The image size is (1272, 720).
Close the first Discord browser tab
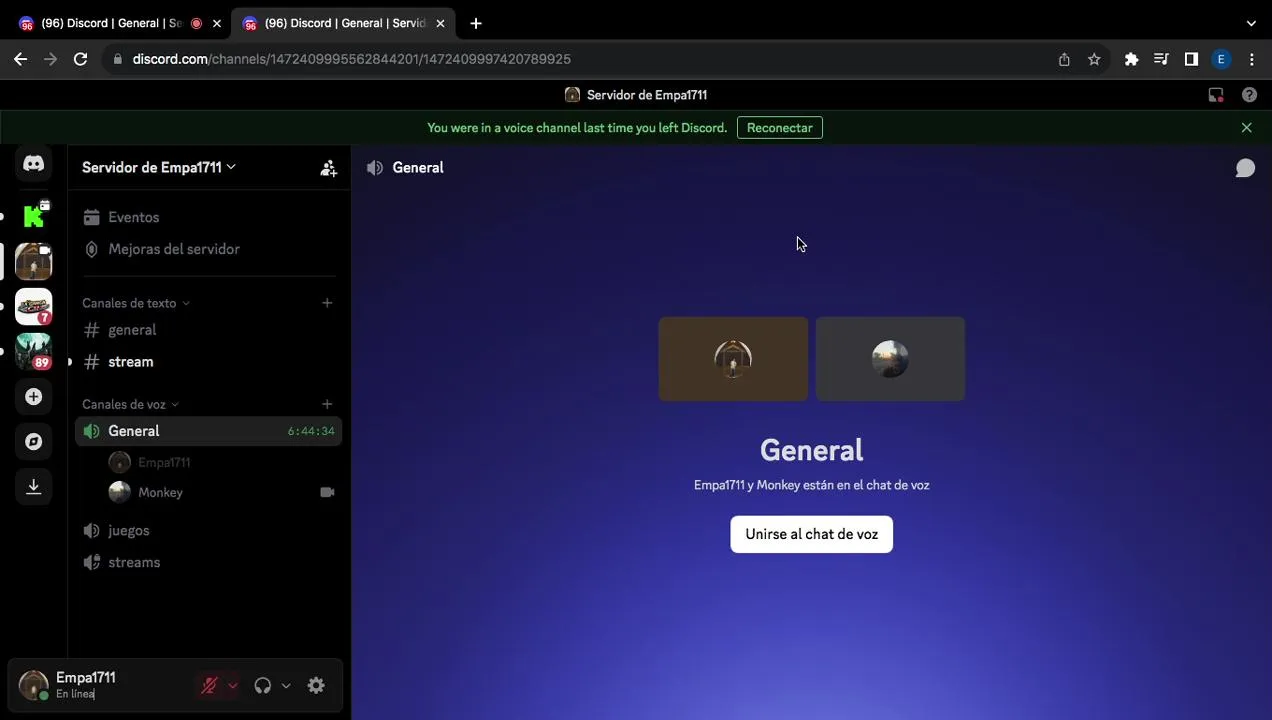tap(216, 23)
